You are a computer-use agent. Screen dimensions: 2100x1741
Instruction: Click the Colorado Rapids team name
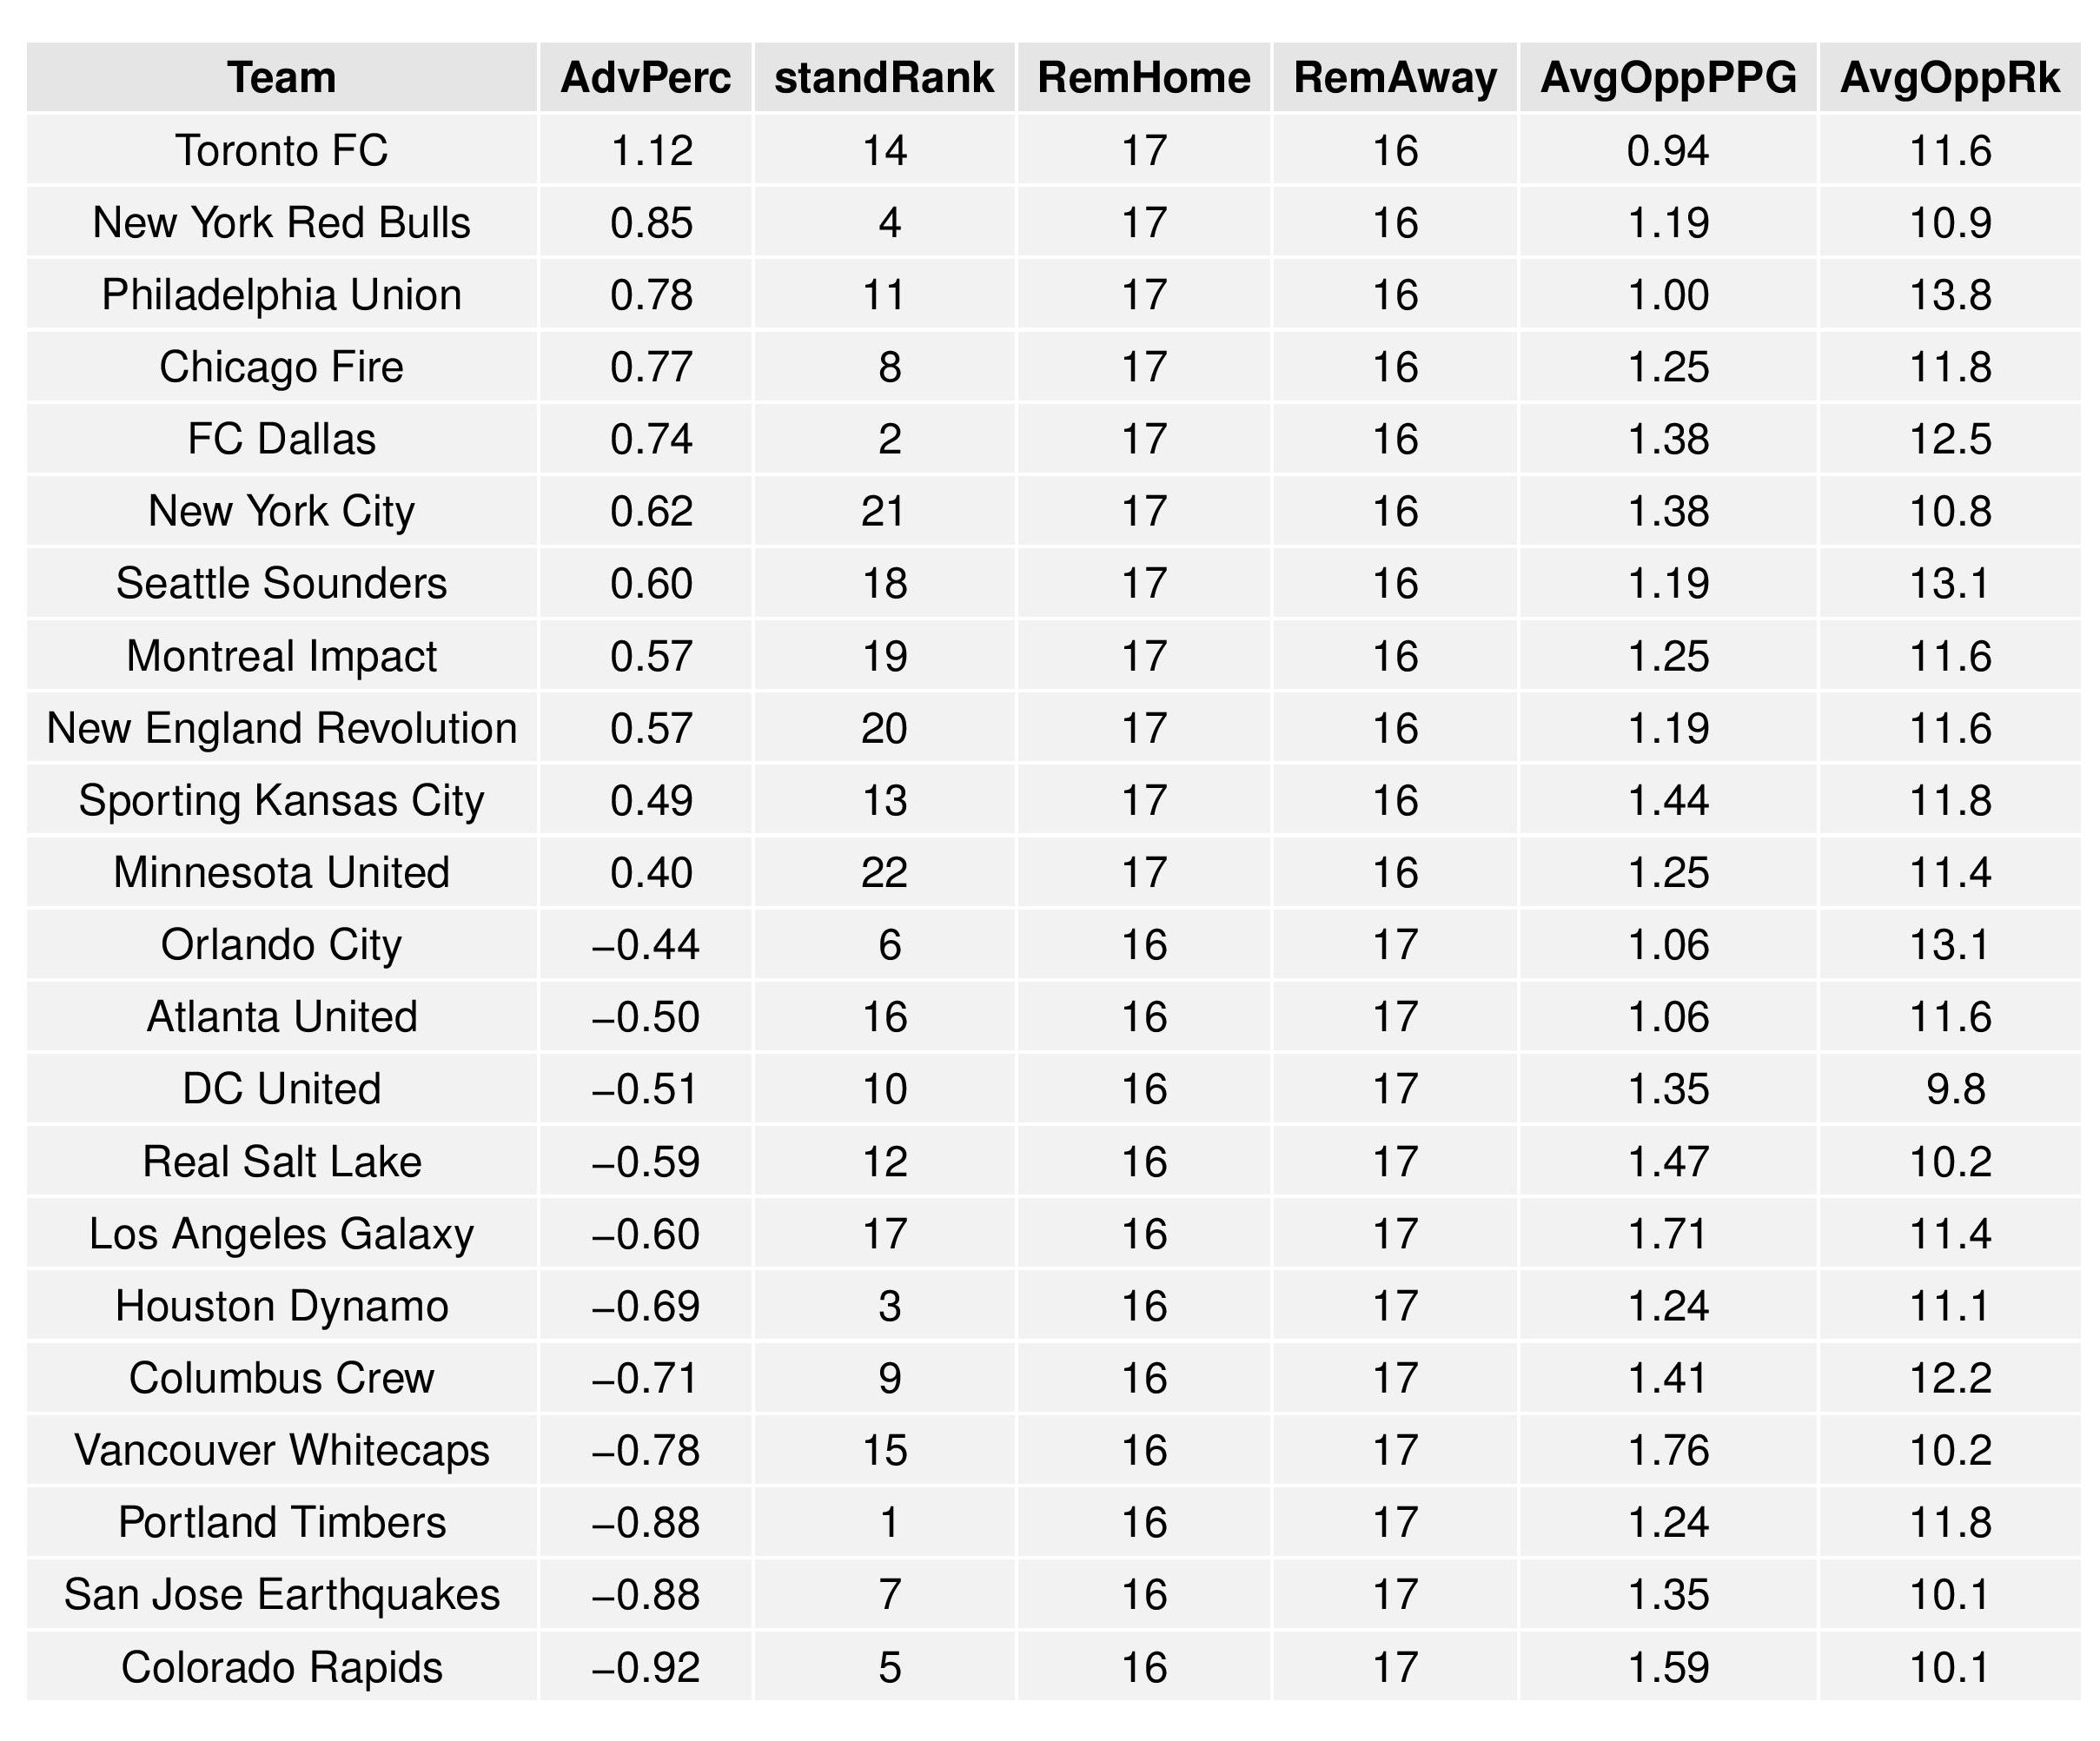click(x=281, y=1667)
